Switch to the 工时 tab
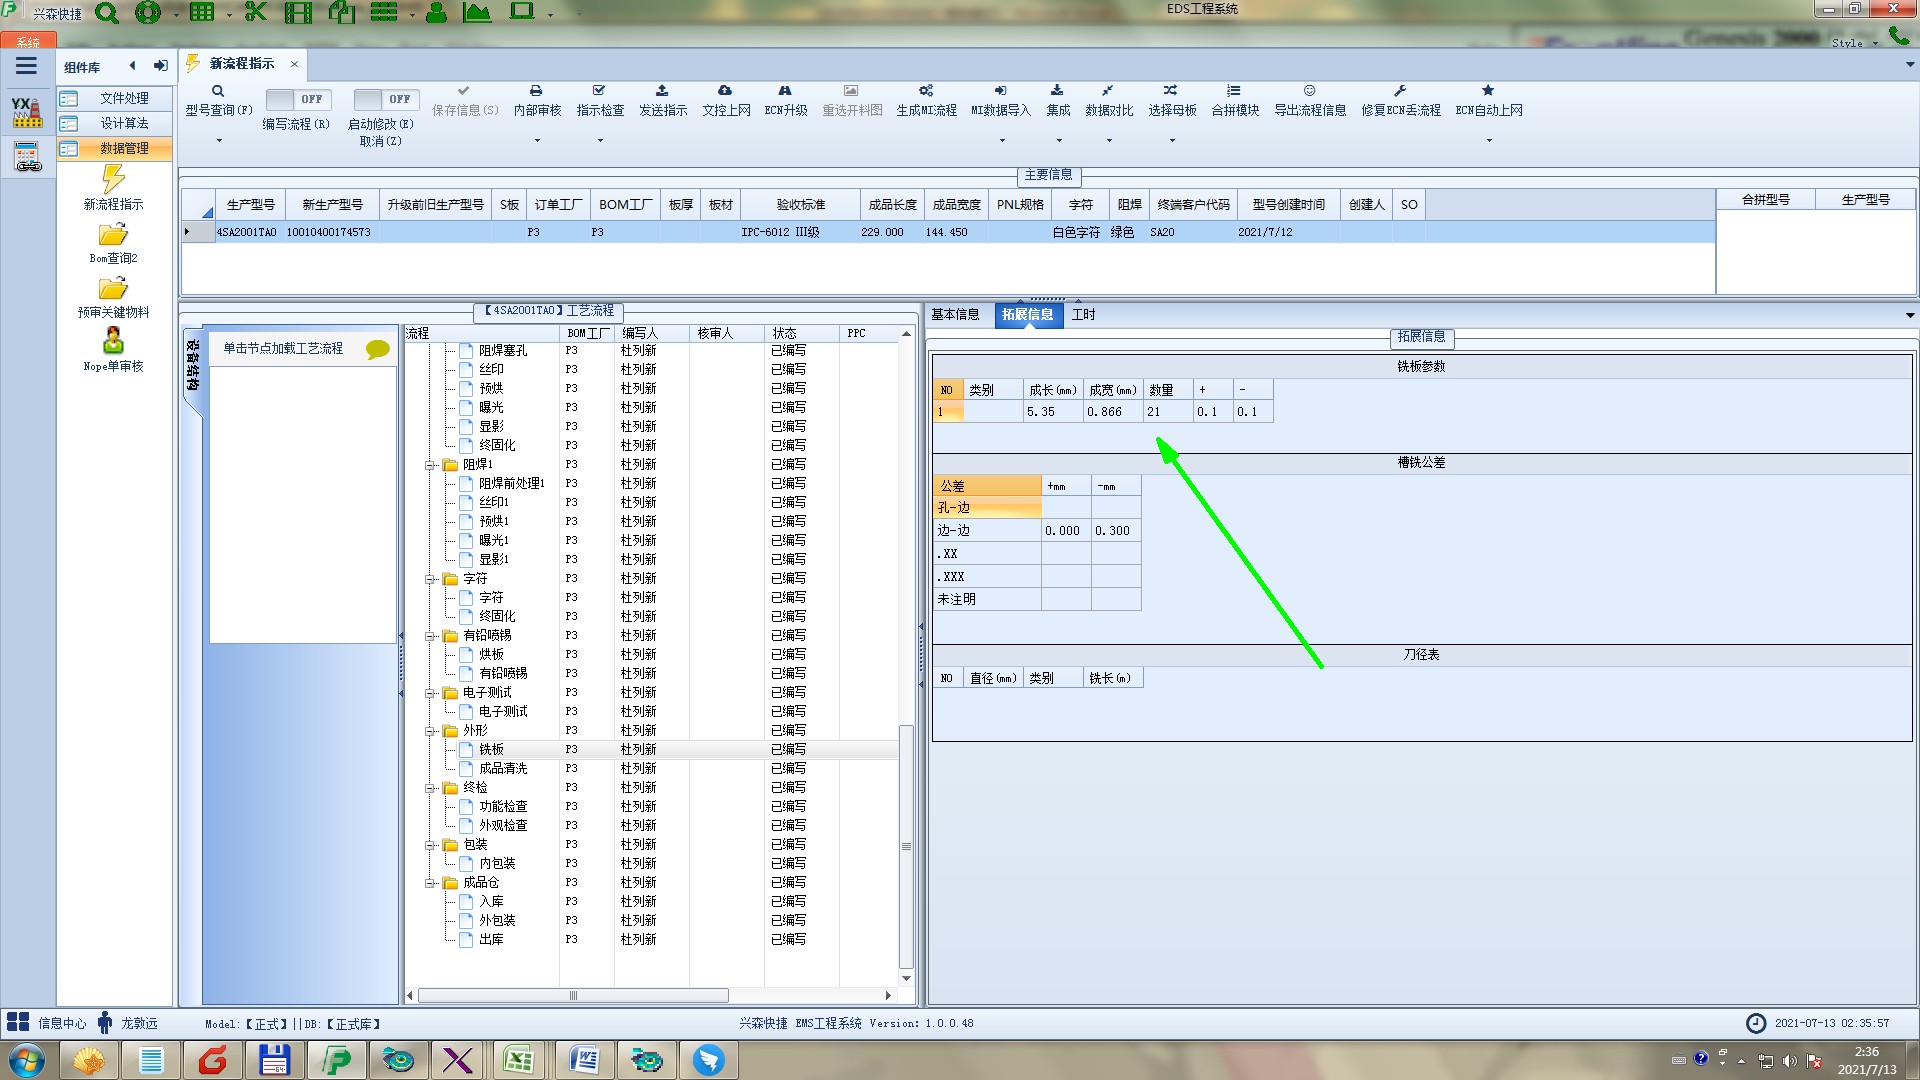 (x=1083, y=314)
